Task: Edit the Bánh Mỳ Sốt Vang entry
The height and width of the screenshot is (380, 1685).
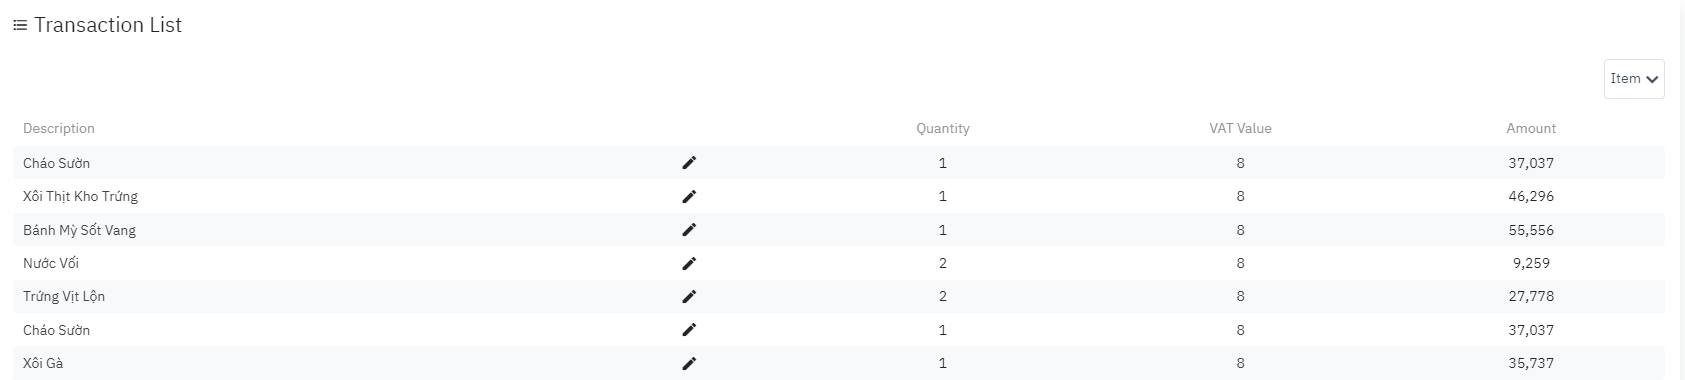Action: pyautogui.click(x=688, y=230)
